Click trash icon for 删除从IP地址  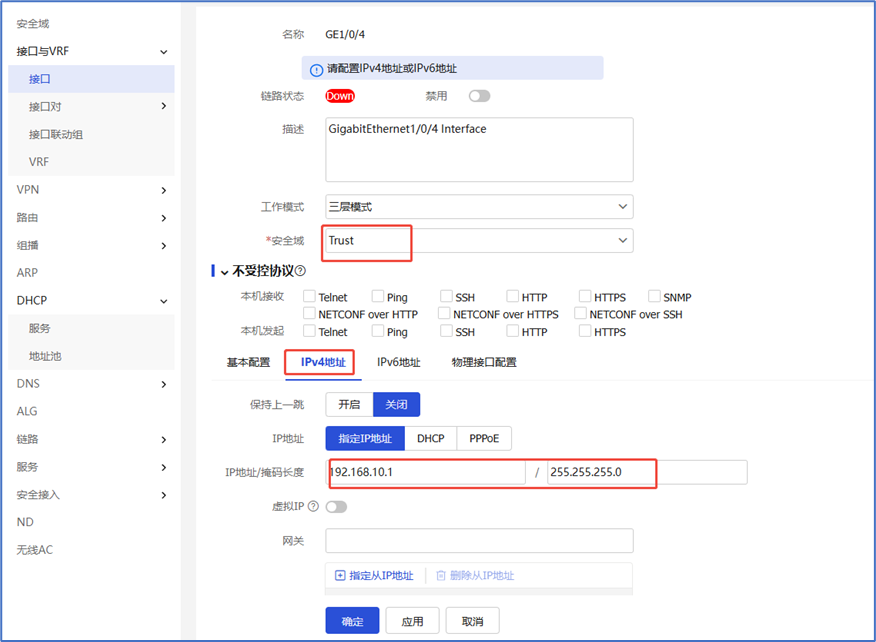coord(441,576)
